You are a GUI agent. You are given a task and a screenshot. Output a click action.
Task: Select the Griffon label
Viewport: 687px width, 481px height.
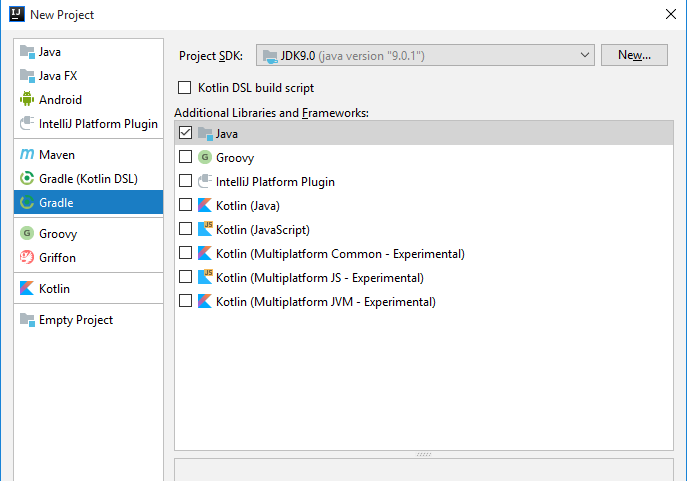coord(57,258)
